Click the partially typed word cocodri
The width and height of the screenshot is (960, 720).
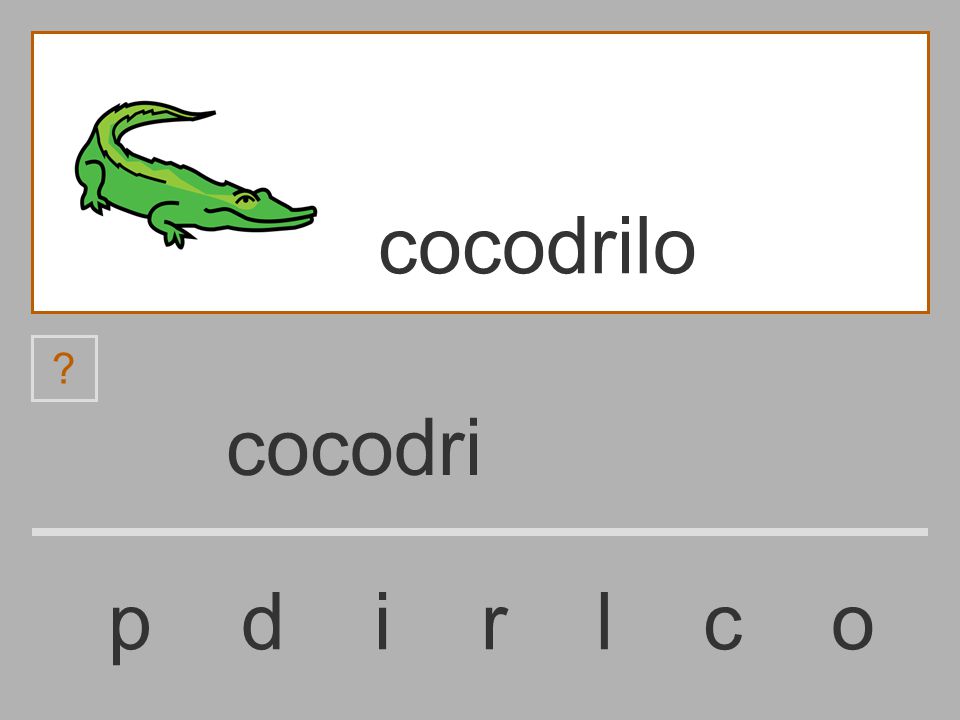click(353, 447)
